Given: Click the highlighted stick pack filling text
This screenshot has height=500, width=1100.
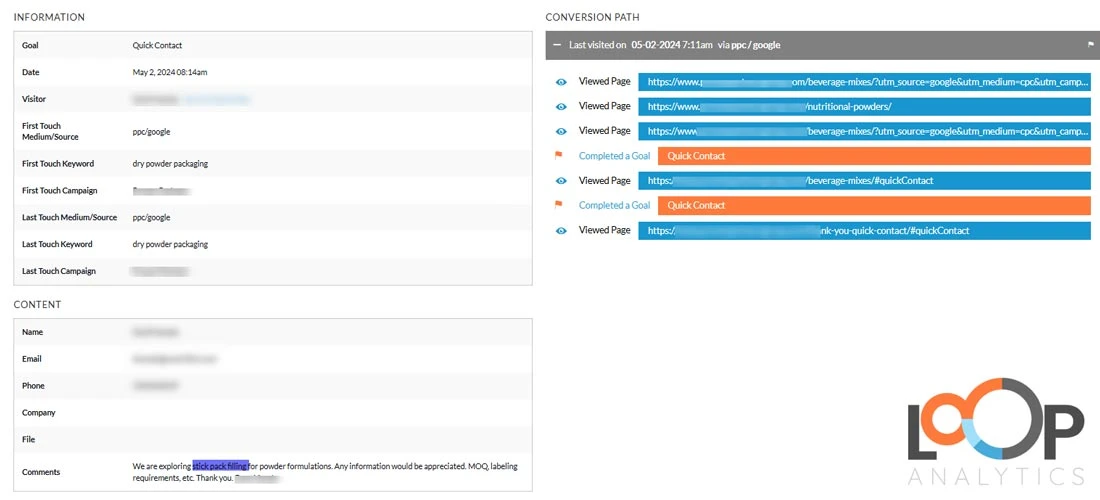Looking at the screenshot, I should [220, 466].
